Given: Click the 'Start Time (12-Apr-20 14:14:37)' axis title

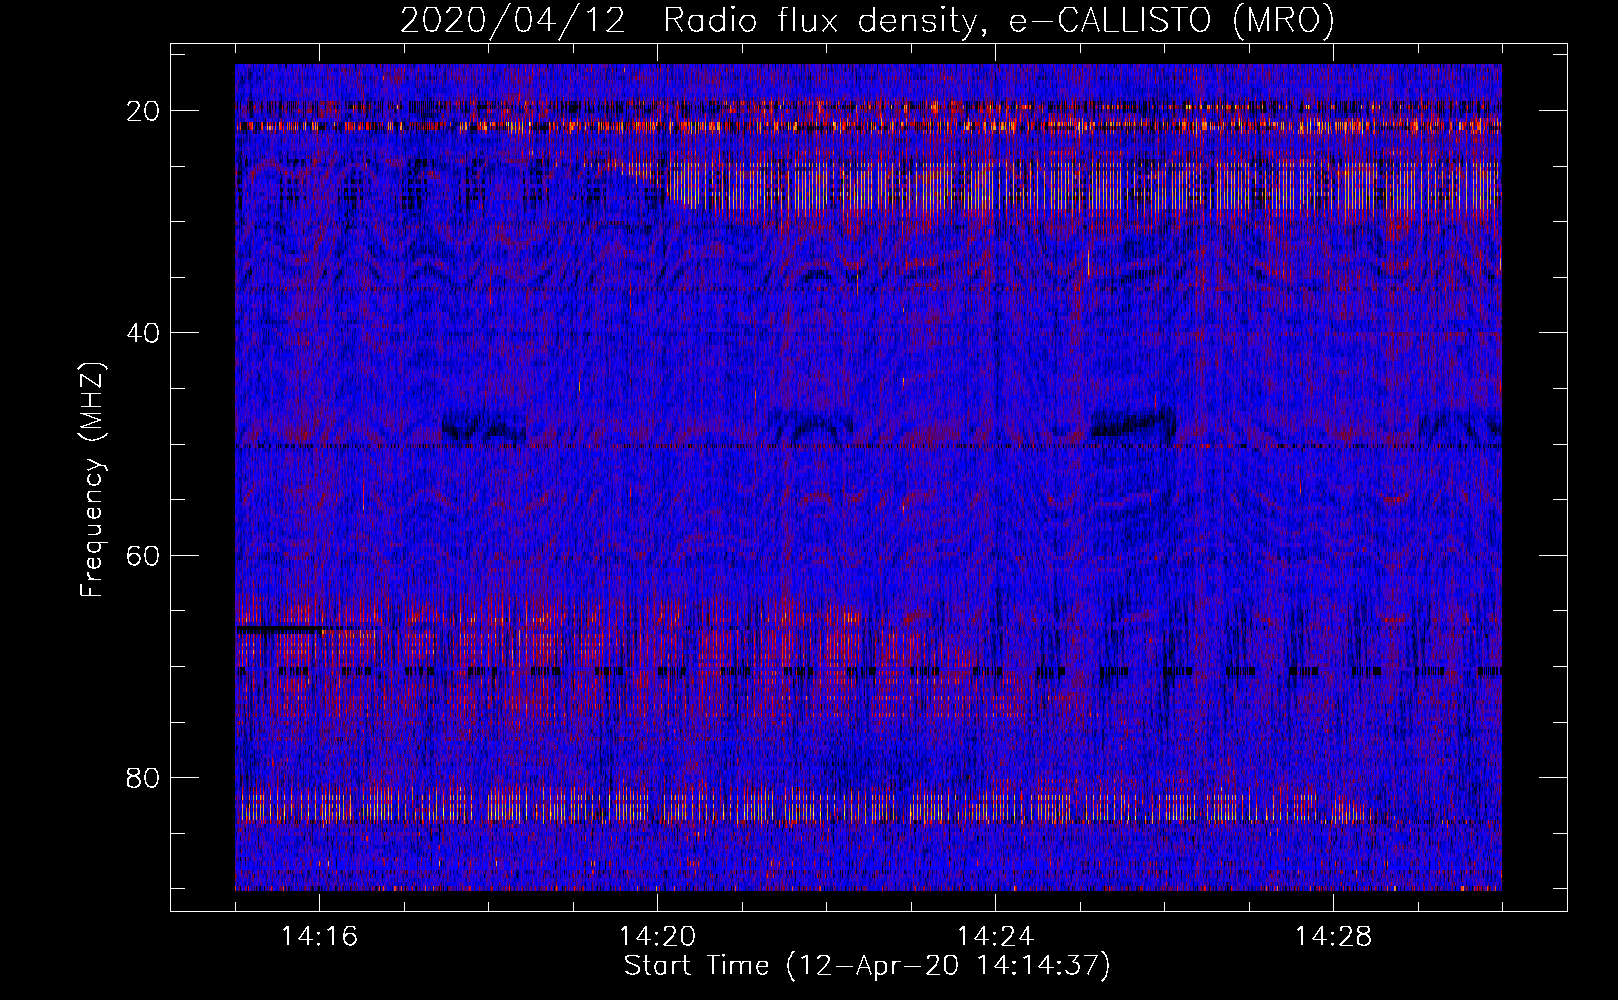Looking at the screenshot, I should pyautogui.click(x=867, y=966).
